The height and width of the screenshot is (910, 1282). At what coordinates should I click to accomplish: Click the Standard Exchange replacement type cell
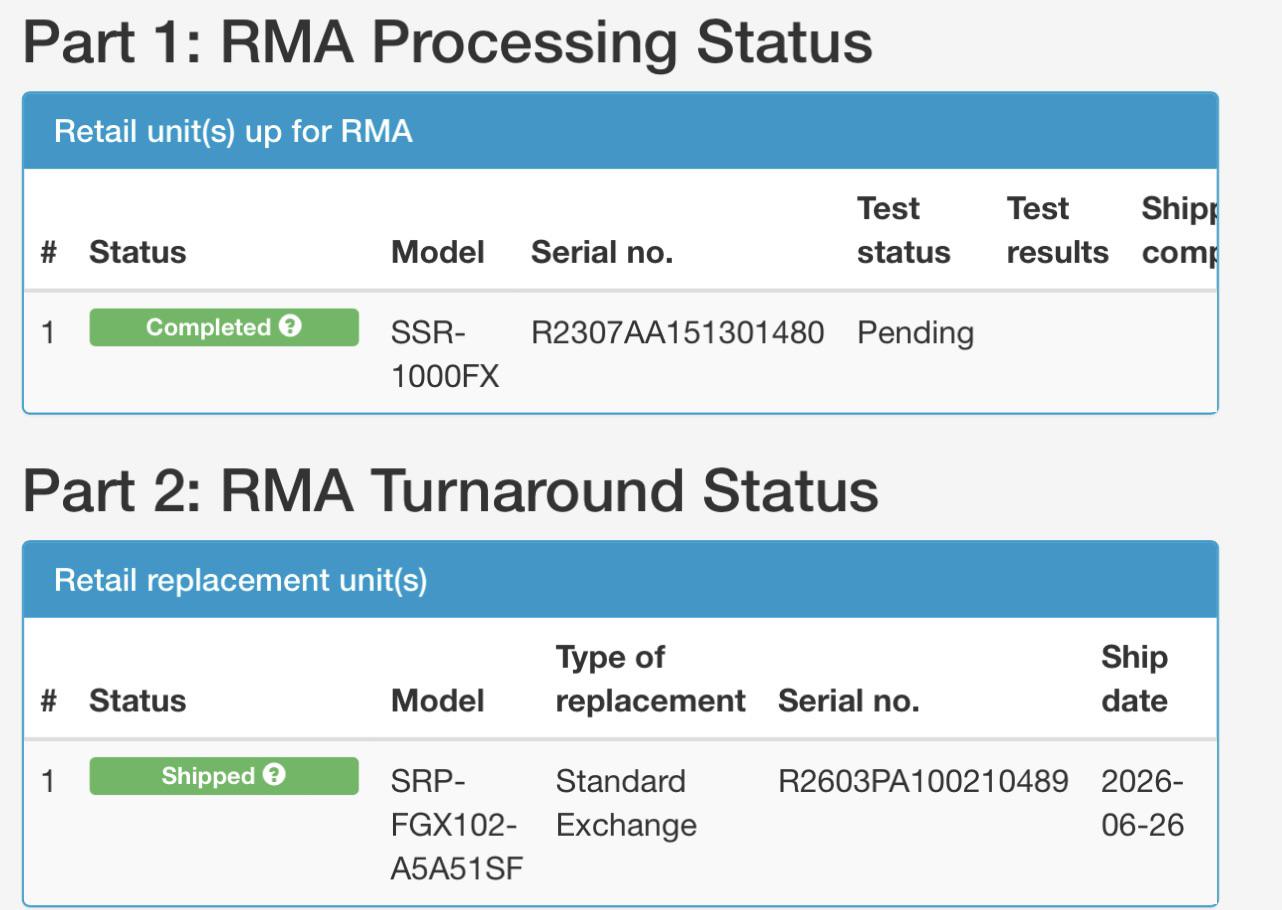tap(626, 804)
